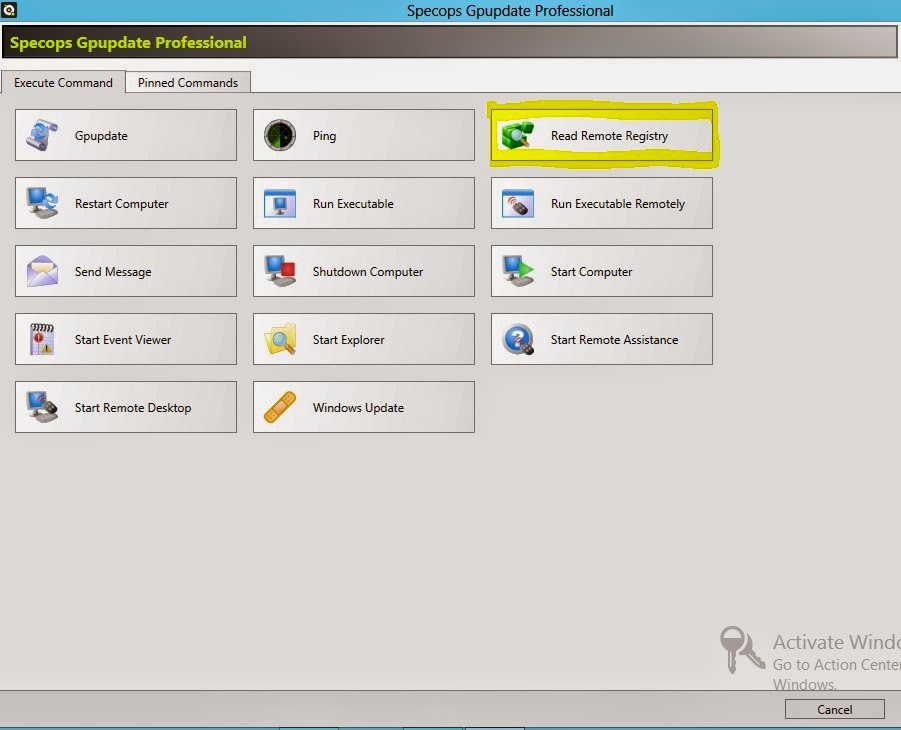Run the Windows Update command
901x730 pixels.
point(364,406)
